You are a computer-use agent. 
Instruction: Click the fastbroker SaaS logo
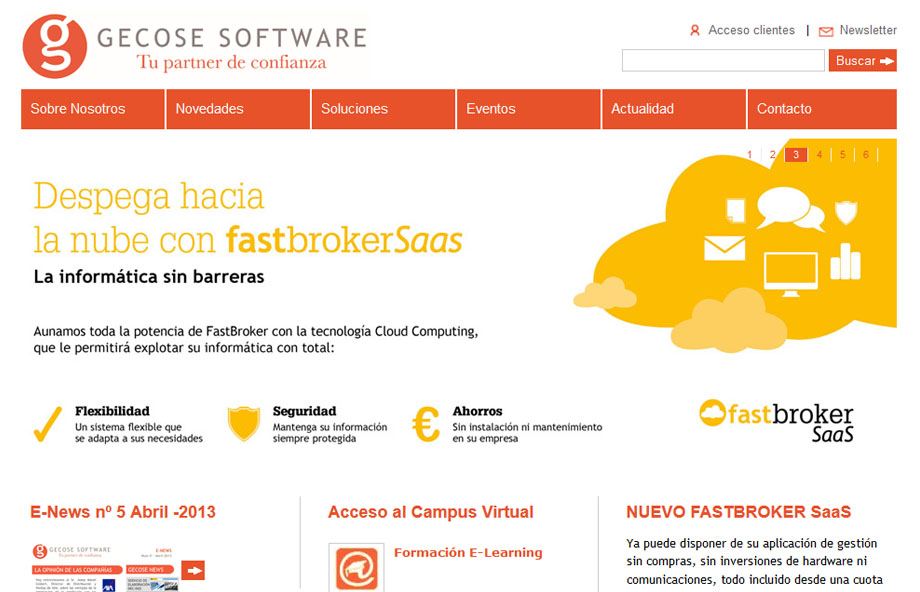click(x=776, y=421)
